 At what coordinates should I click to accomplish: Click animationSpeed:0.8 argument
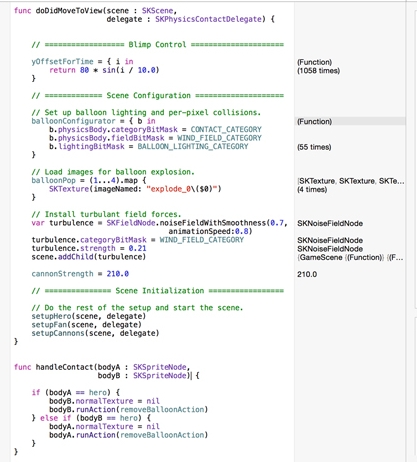[x=210, y=231]
